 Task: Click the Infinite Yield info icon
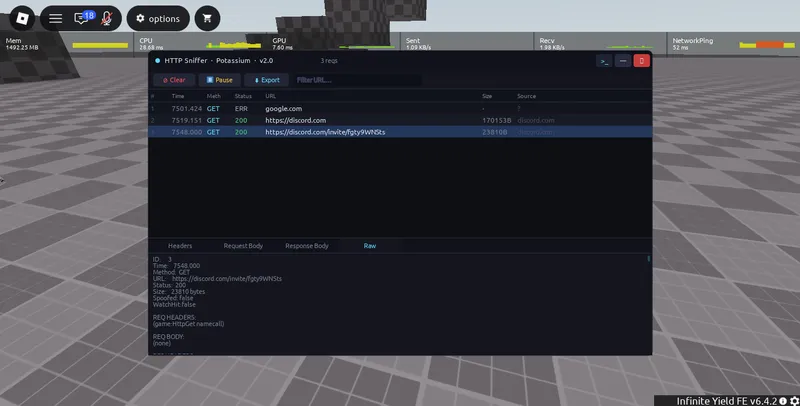pyautogui.click(x=783, y=401)
